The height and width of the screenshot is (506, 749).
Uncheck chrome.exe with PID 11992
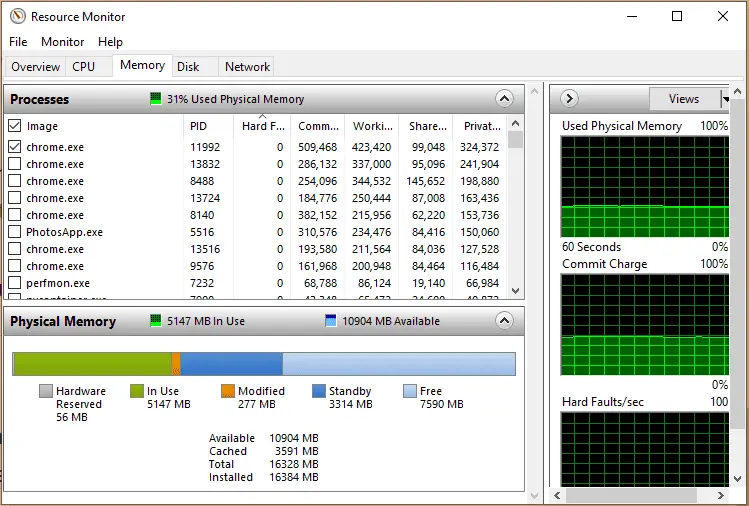coord(15,147)
